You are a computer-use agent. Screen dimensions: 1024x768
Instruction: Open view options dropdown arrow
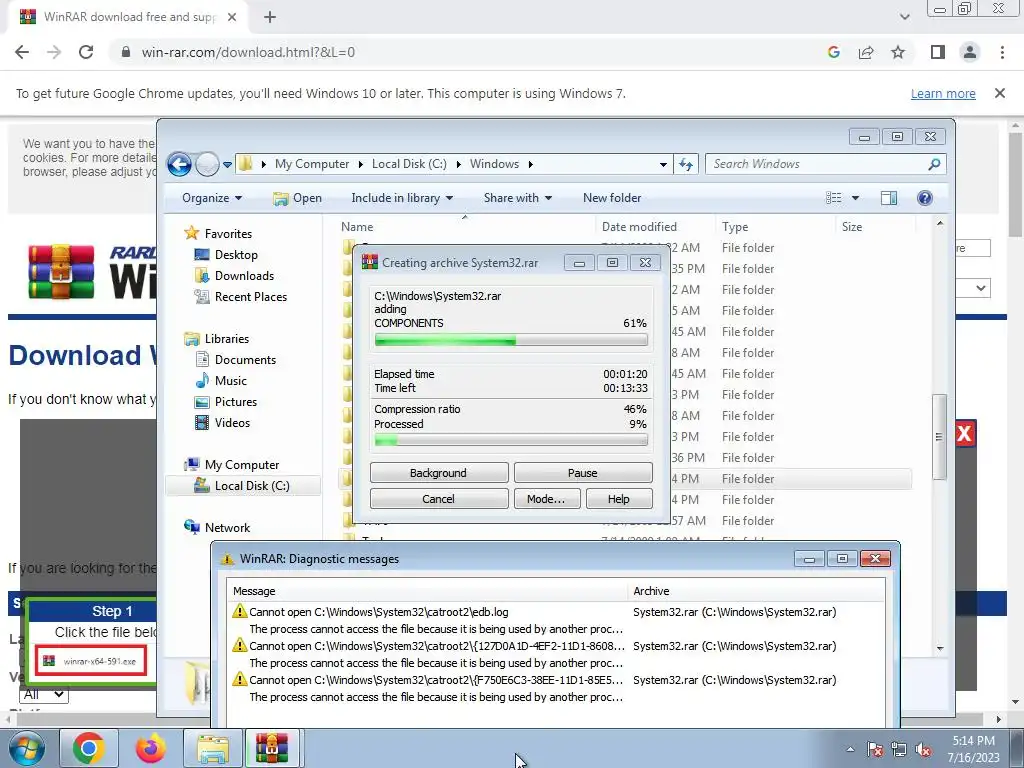point(855,198)
